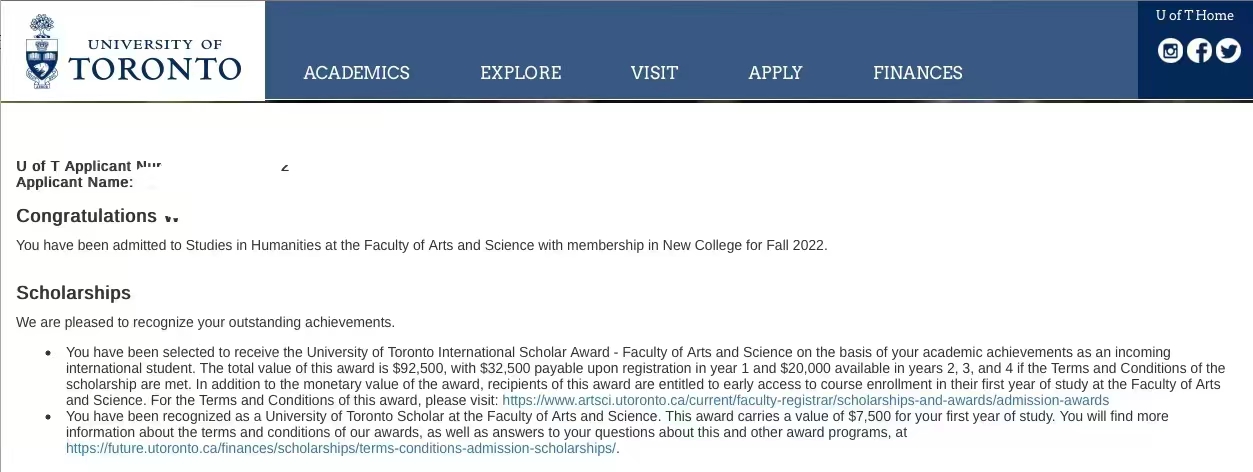1253x472 pixels.
Task: Click the admission sentence mentioning New College
Action: tap(421, 245)
